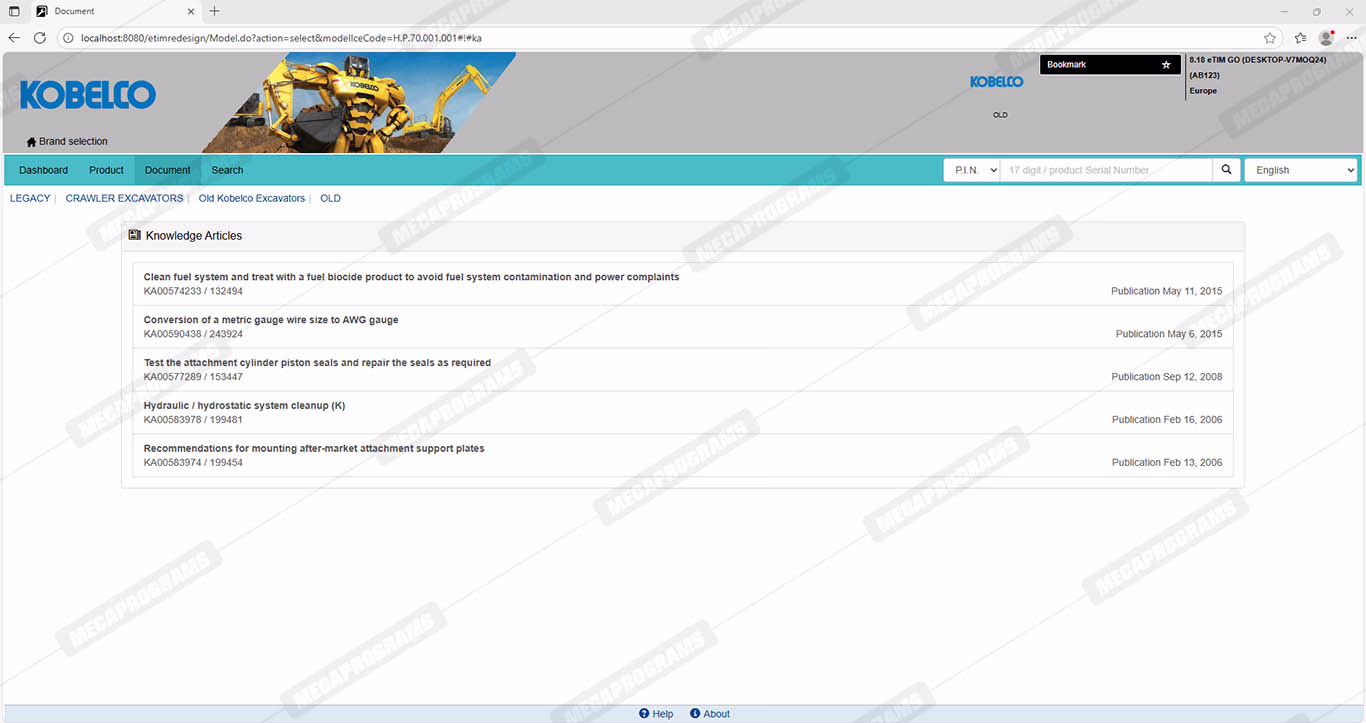The width and height of the screenshot is (1366, 723).
Task: Click the Help question mark icon
Action: [x=645, y=714]
